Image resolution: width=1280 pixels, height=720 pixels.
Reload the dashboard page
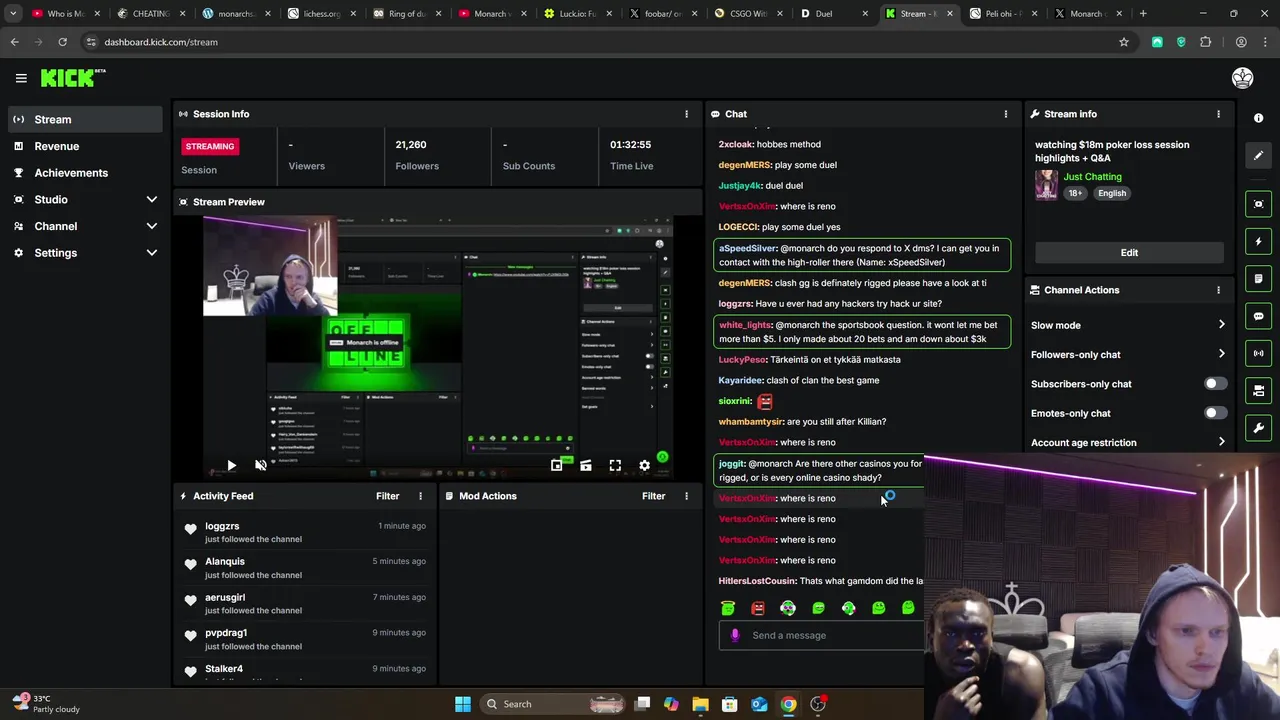click(x=62, y=42)
